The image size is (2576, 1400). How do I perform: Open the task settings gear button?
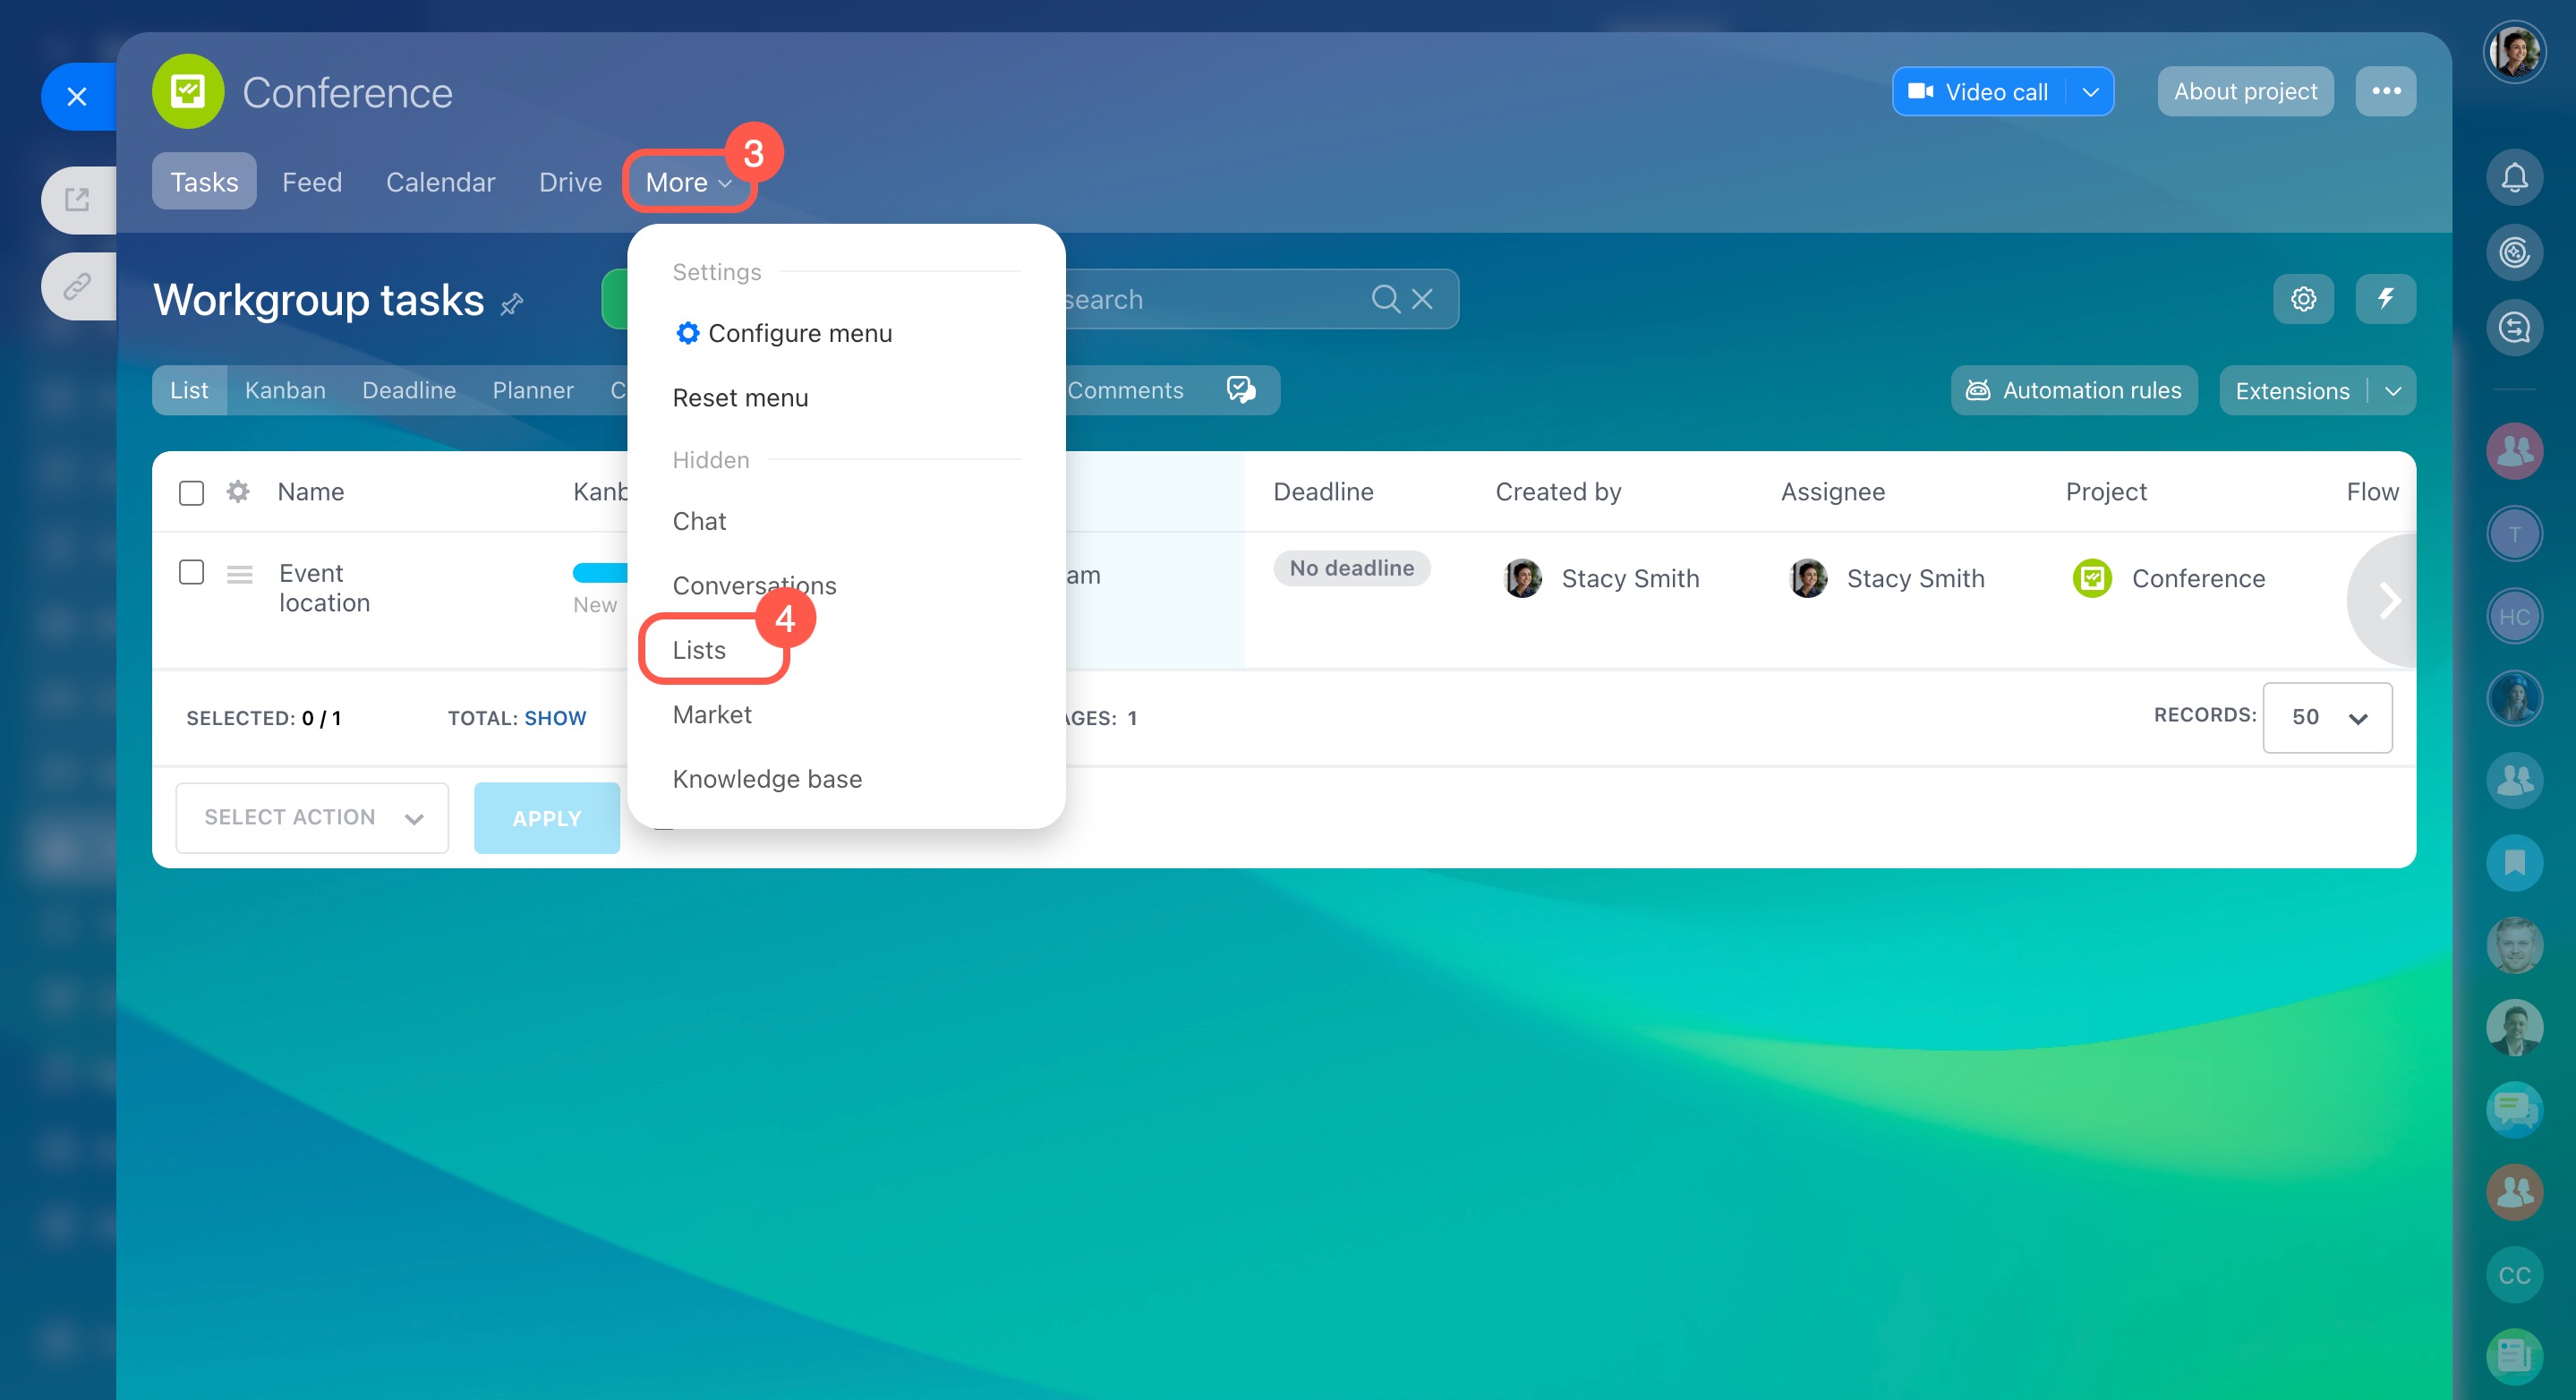tap(2303, 299)
